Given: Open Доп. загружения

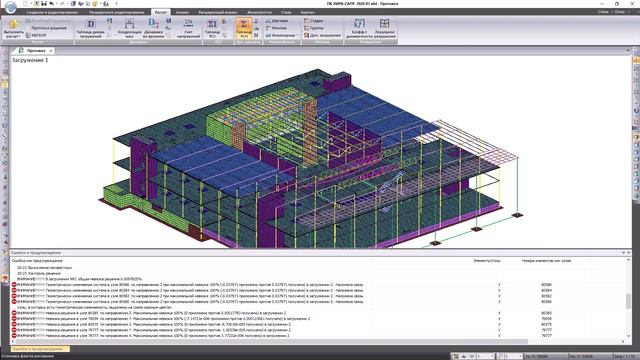Looking at the screenshot, I should (x=322, y=36).
